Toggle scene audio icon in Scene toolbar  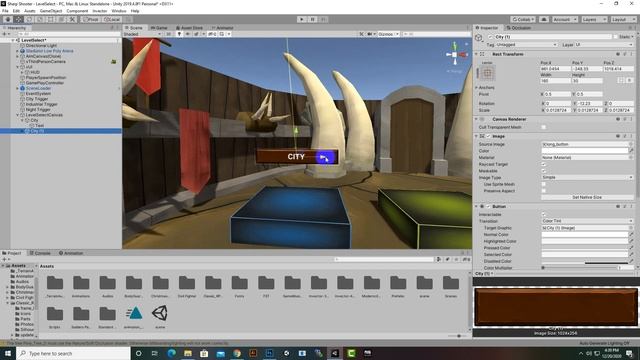[x=188, y=34]
